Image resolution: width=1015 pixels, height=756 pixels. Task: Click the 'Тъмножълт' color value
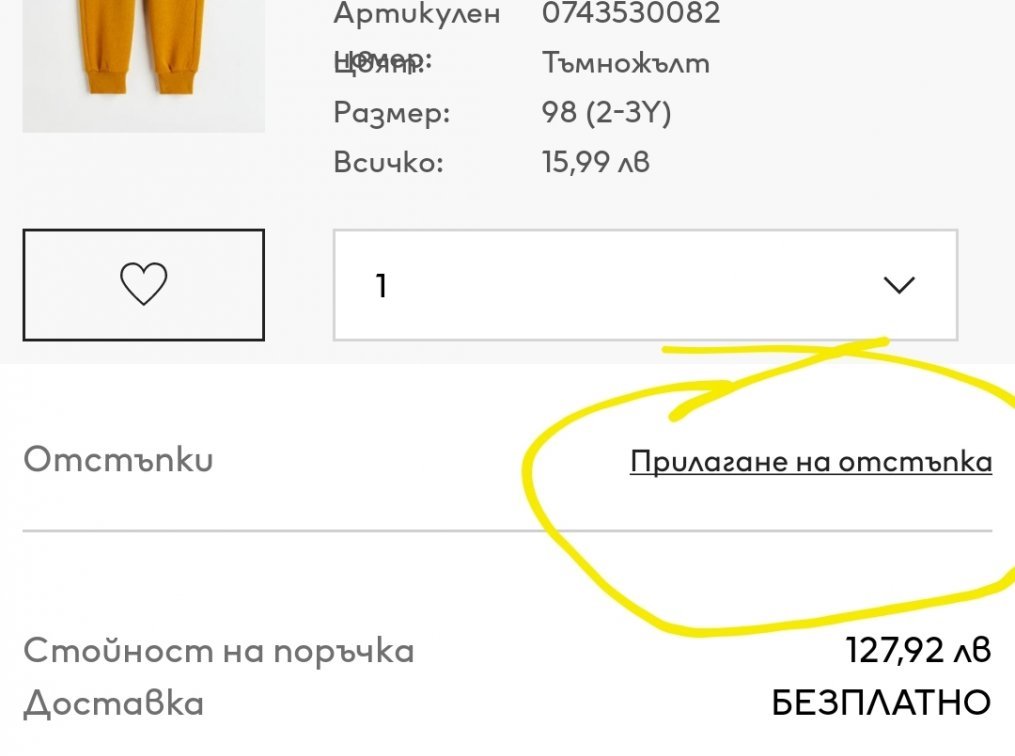point(626,63)
